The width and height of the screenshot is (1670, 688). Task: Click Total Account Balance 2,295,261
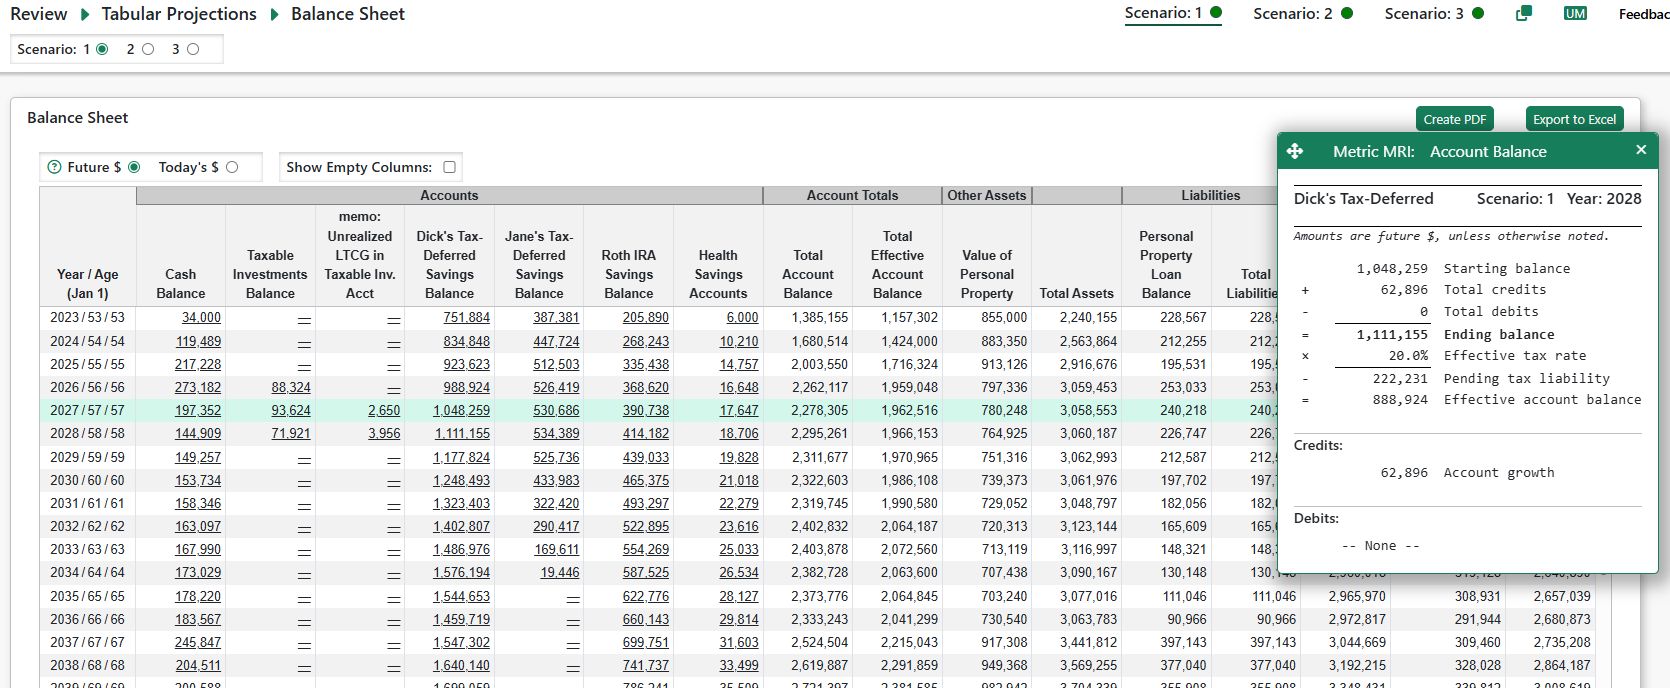point(819,433)
